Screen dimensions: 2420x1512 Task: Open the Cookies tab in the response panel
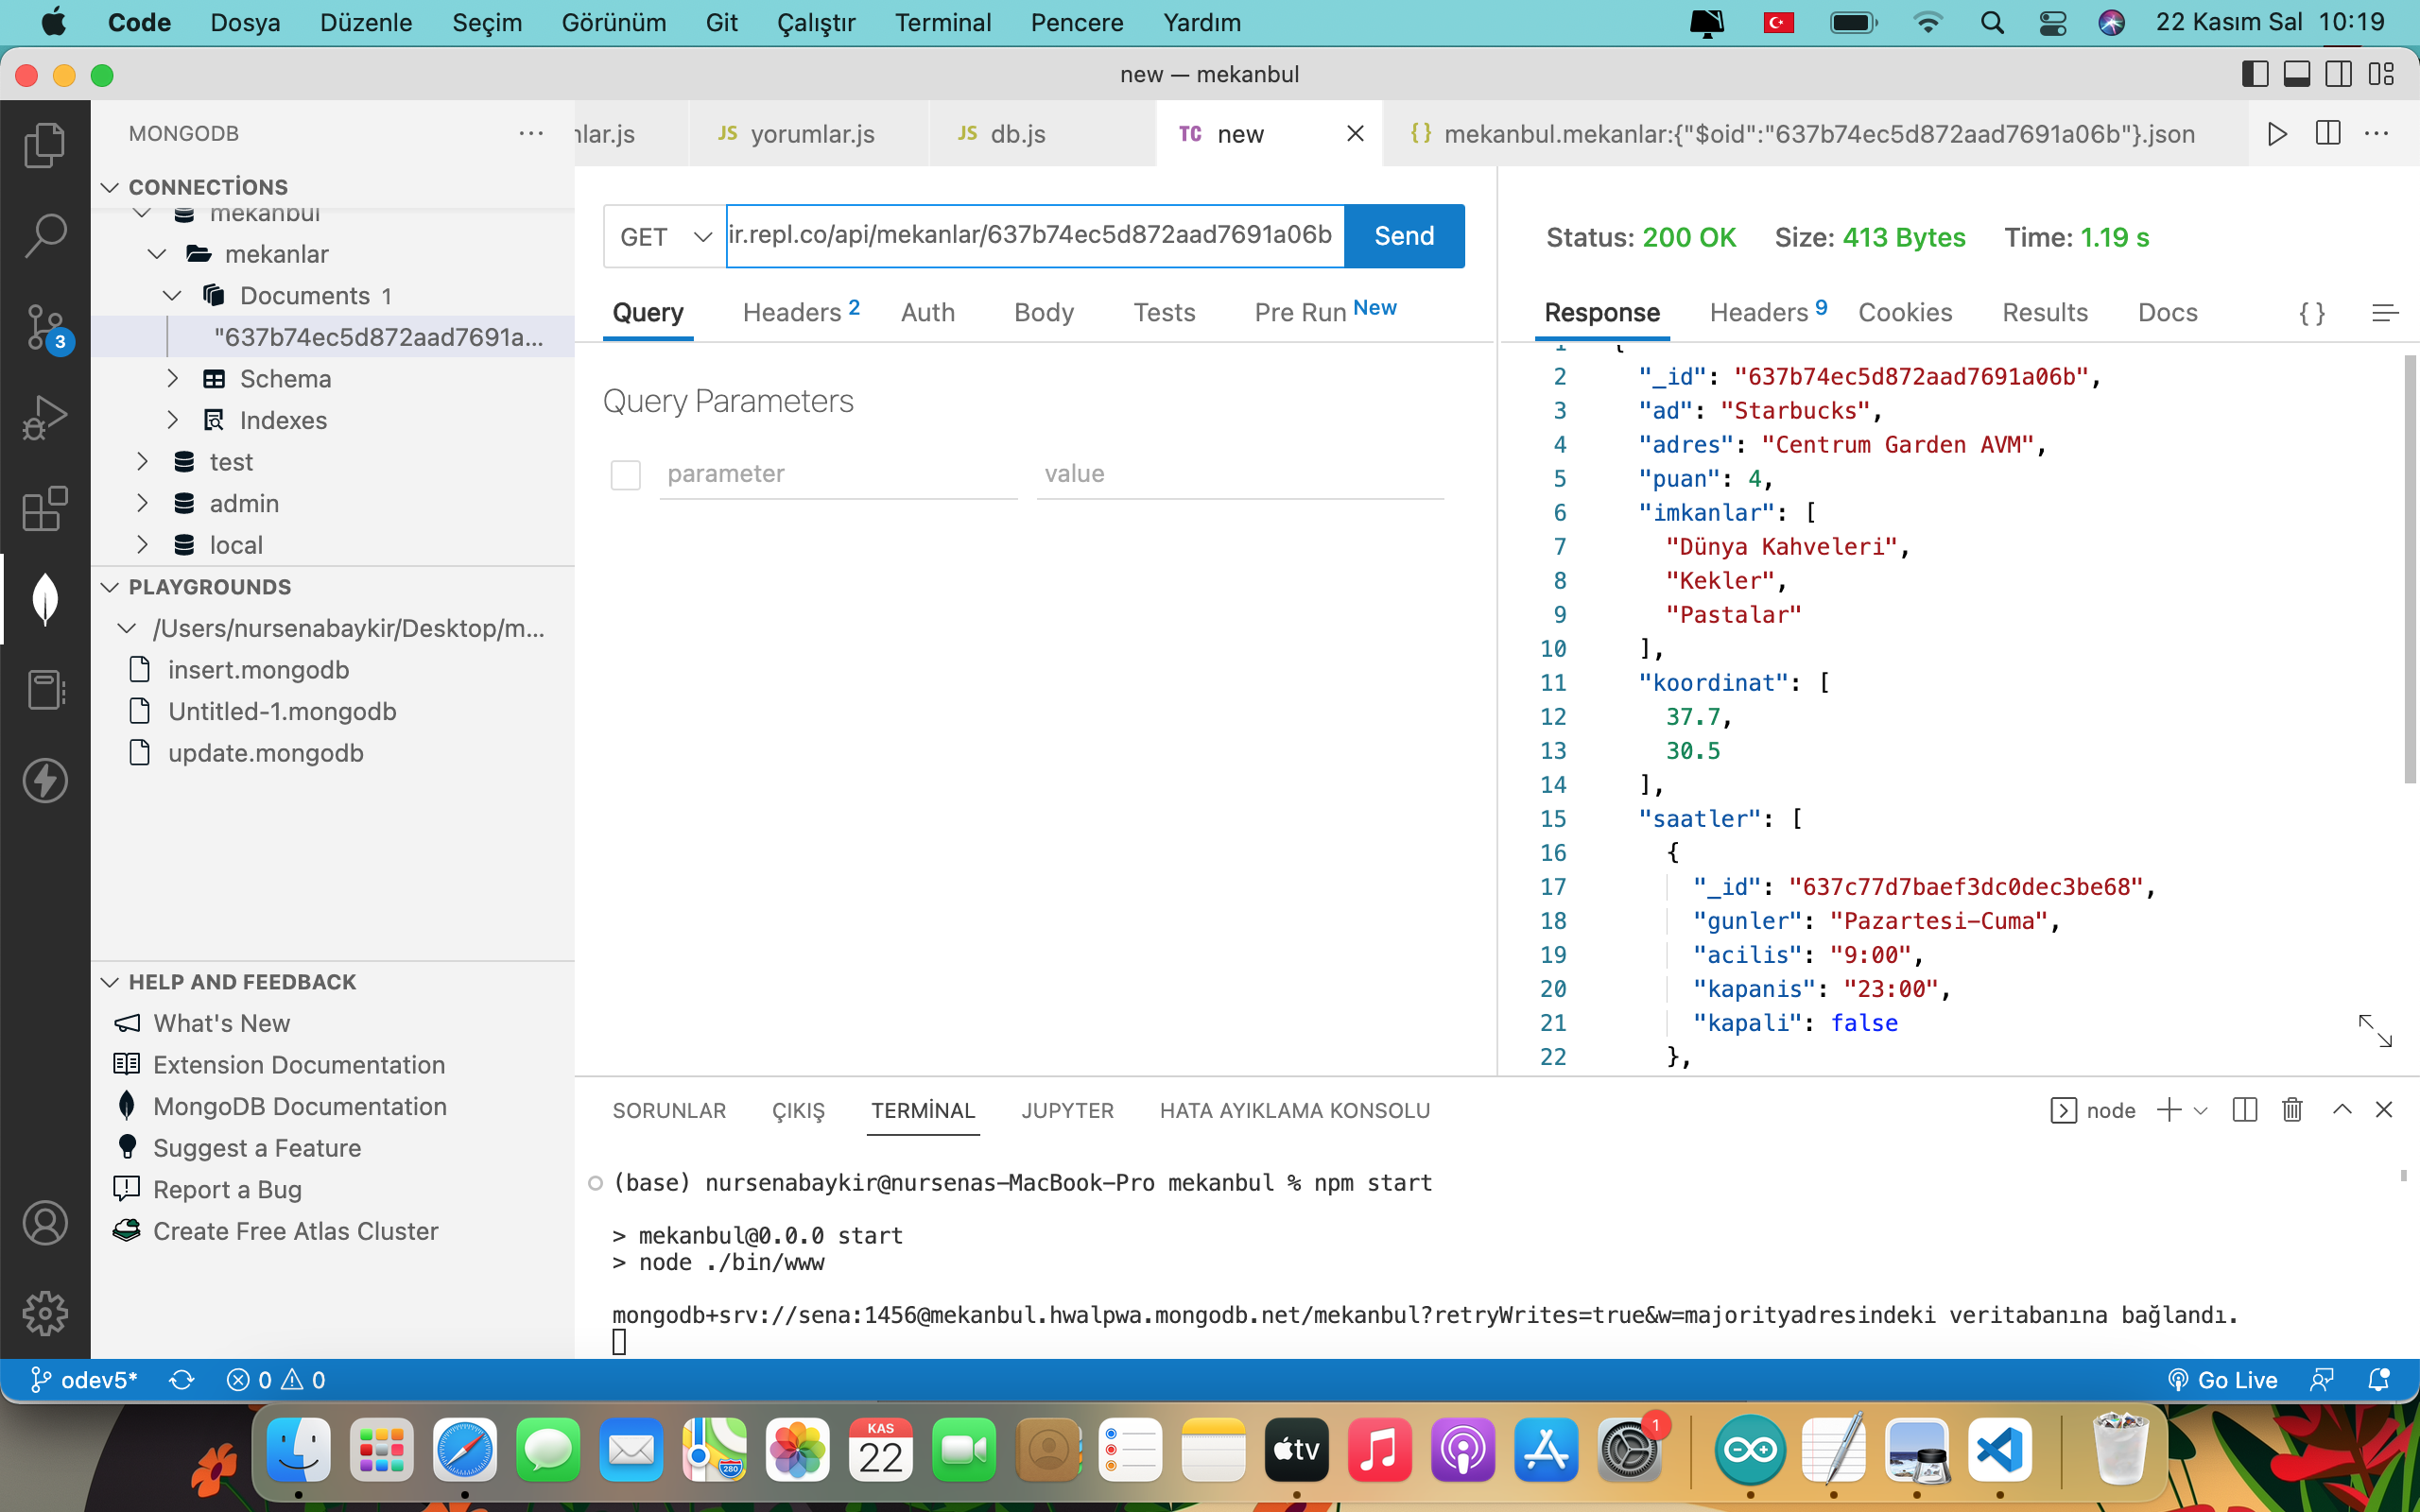coord(1904,313)
